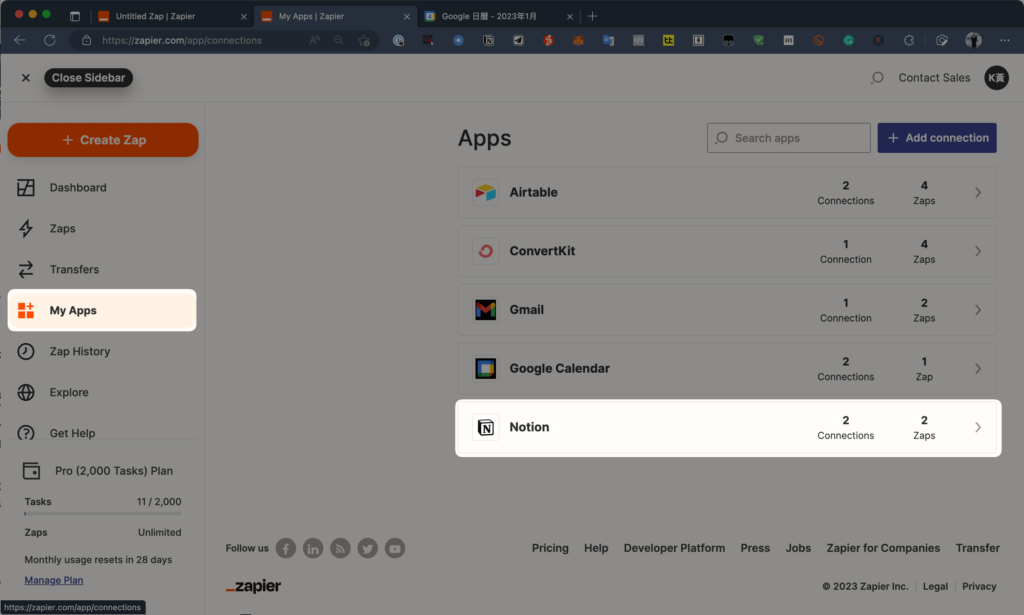Open Zapier's LinkedIn page icon
This screenshot has height=615, width=1024.
(x=313, y=548)
